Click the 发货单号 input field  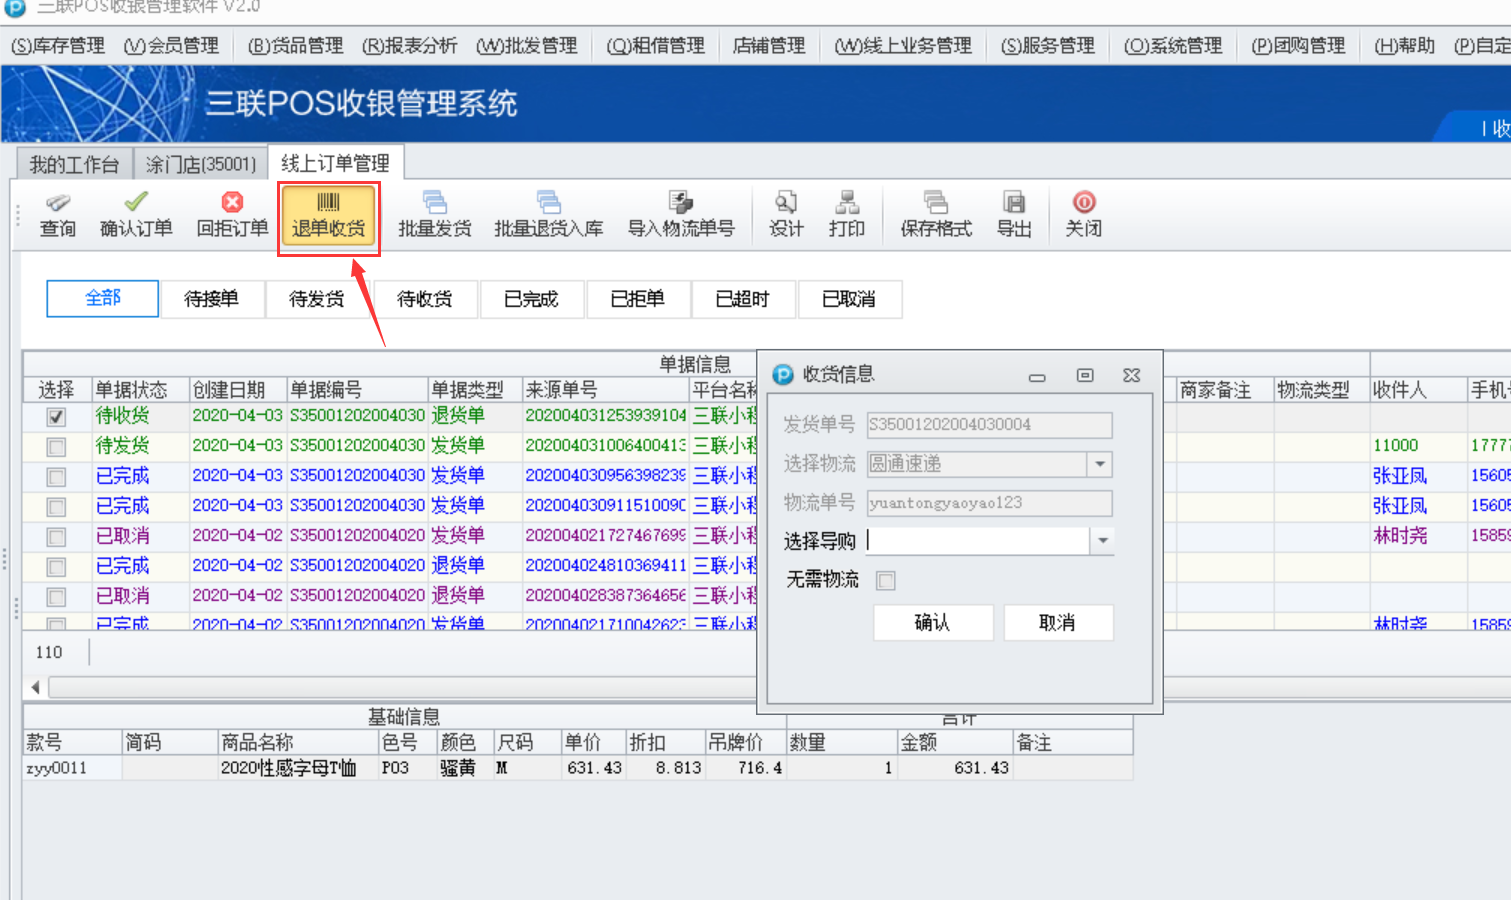point(989,425)
